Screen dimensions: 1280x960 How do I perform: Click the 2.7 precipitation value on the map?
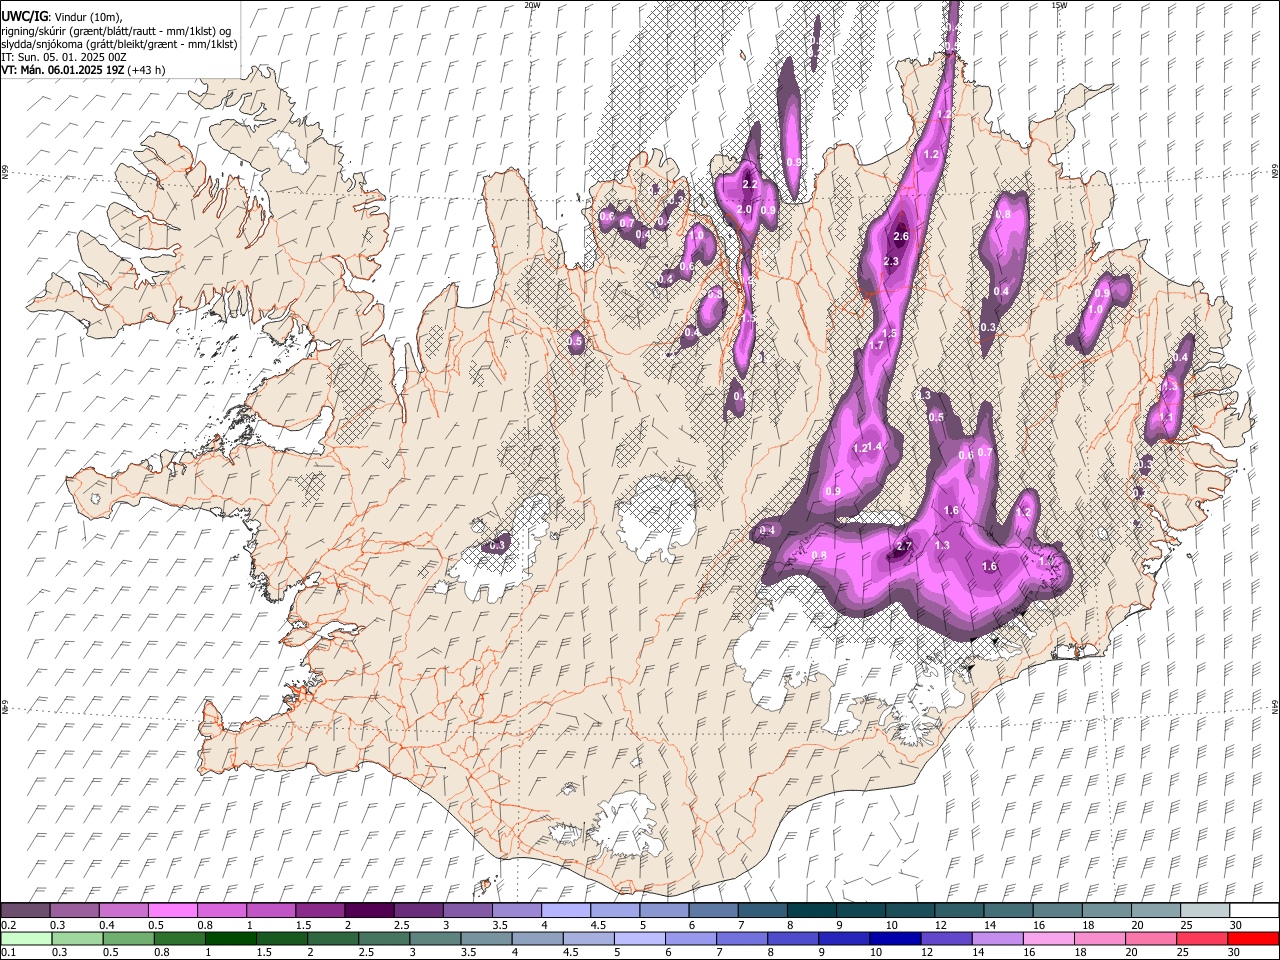904,546
